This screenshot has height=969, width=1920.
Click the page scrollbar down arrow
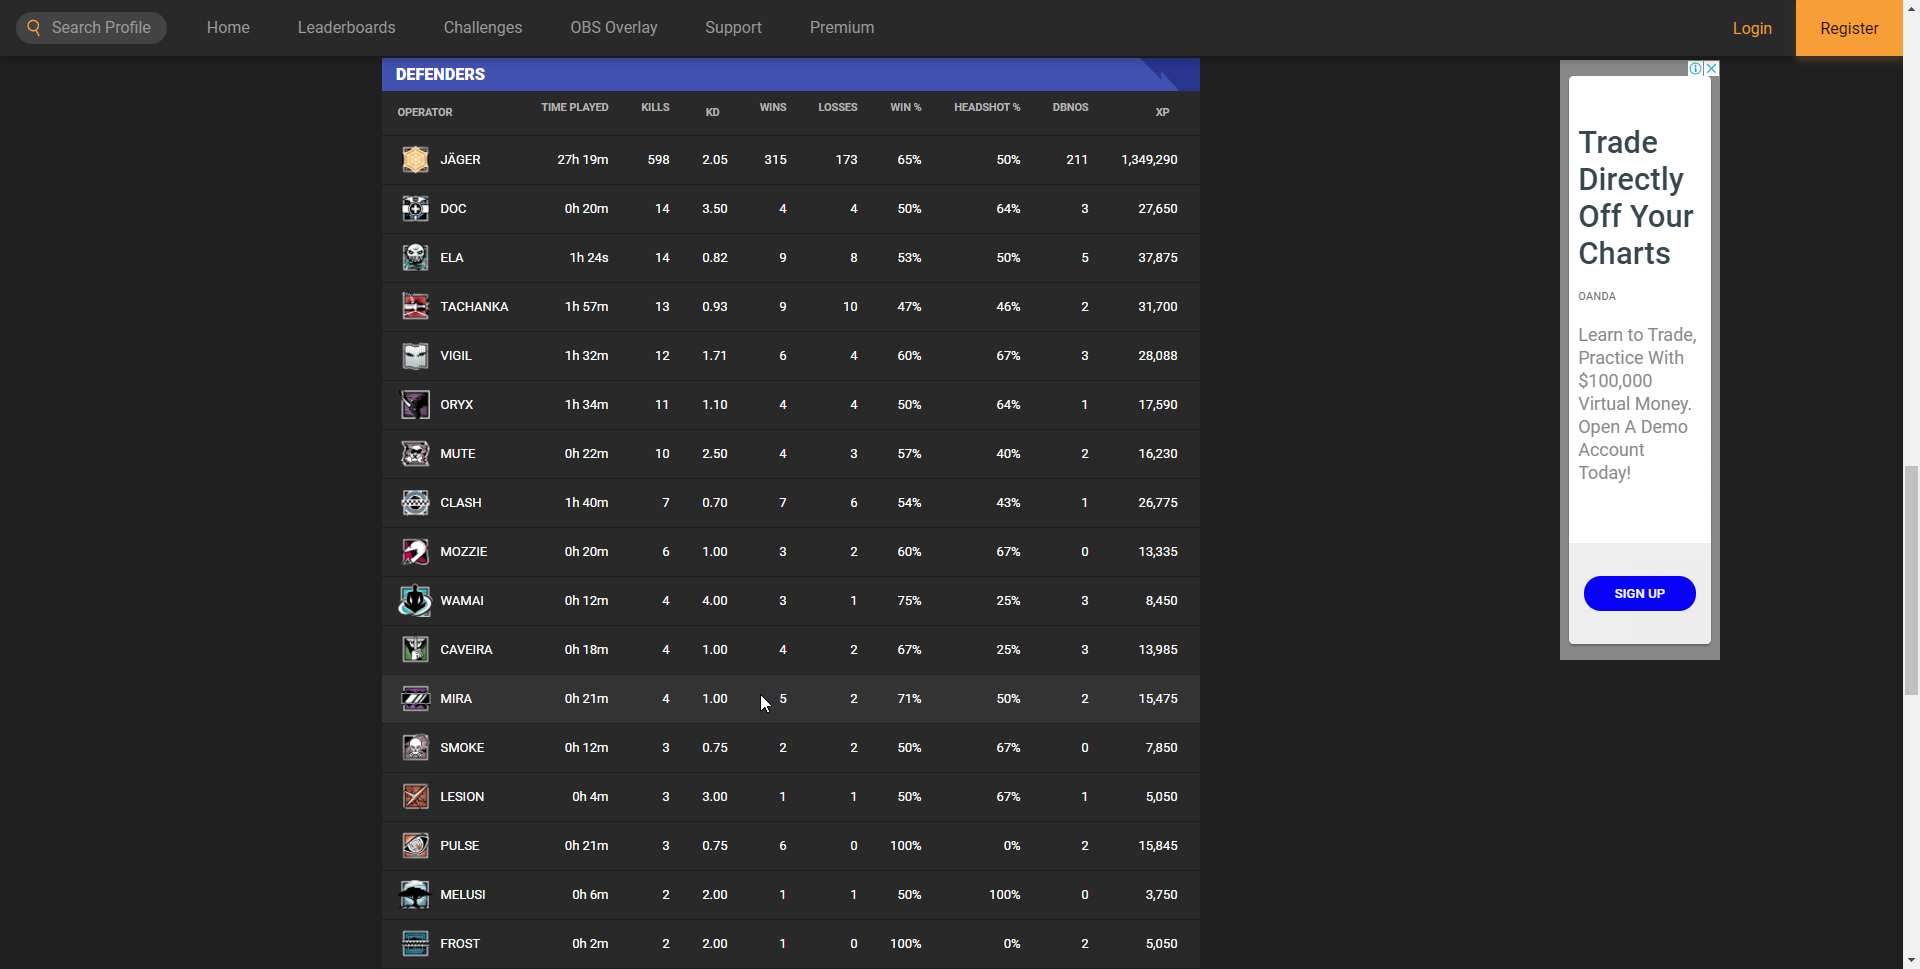tap(1911, 960)
